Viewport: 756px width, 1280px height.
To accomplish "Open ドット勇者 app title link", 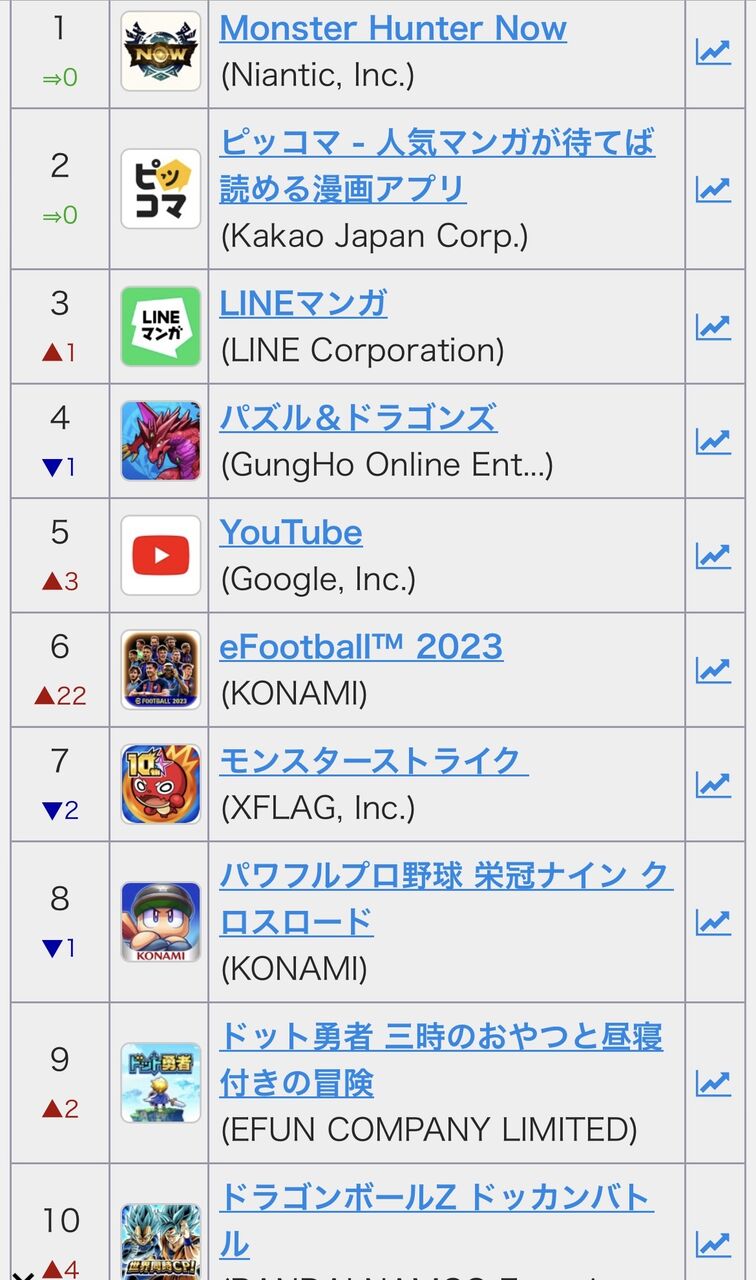I will [x=441, y=1059].
